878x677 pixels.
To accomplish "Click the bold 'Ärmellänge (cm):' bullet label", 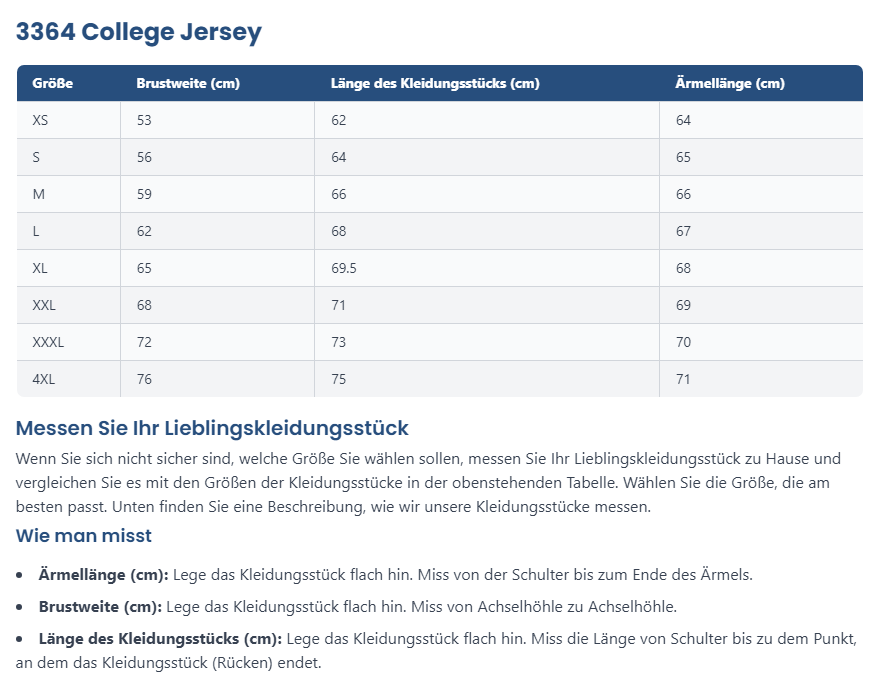I will coord(104,575).
